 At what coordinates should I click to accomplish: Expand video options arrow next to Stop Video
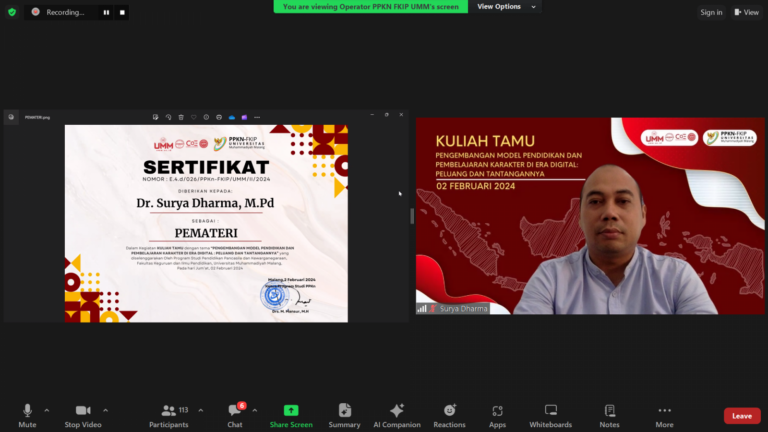pos(105,410)
